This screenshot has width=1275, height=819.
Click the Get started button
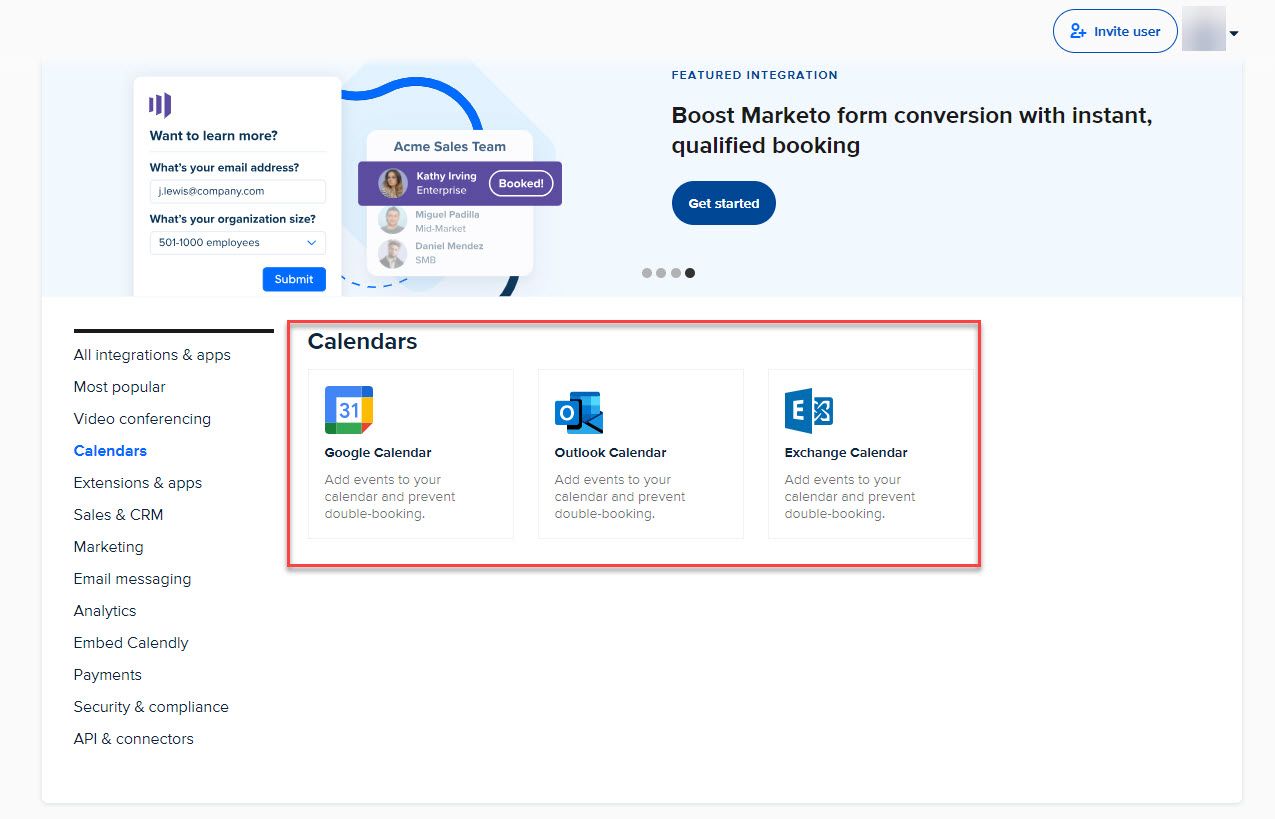[723, 203]
